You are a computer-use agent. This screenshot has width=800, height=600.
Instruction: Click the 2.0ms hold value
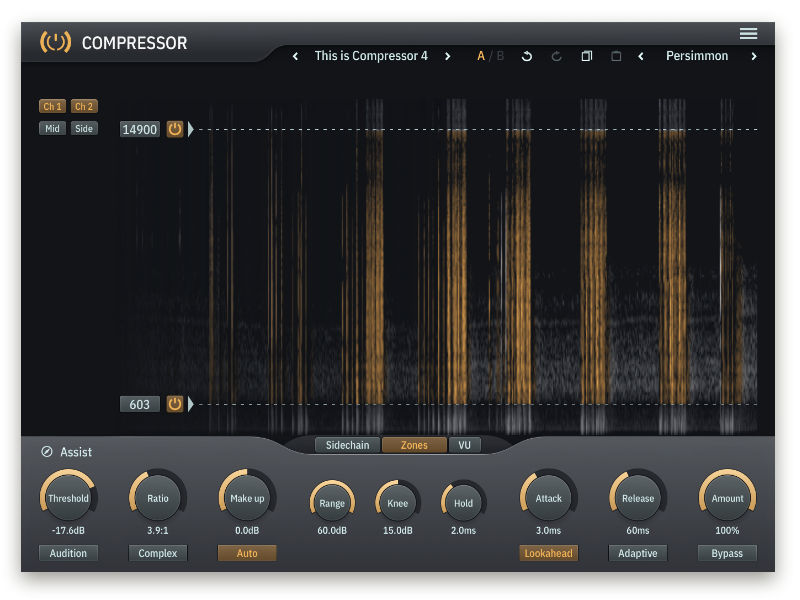click(x=463, y=531)
